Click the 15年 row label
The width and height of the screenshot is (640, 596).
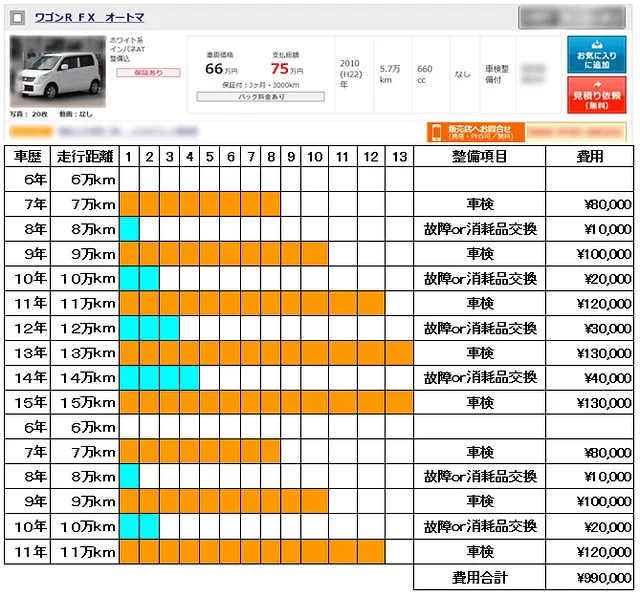[x=28, y=403]
